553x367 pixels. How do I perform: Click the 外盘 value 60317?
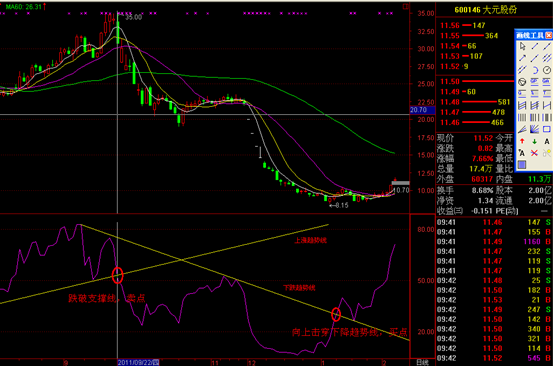point(482,179)
